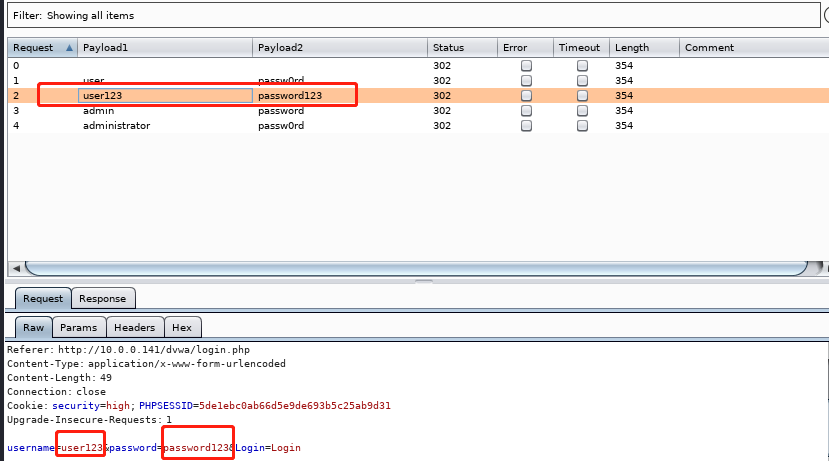Click the username parameter name in body
This screenshot has width=829, height=461.
pyautogui.click(x=31, y=448)
